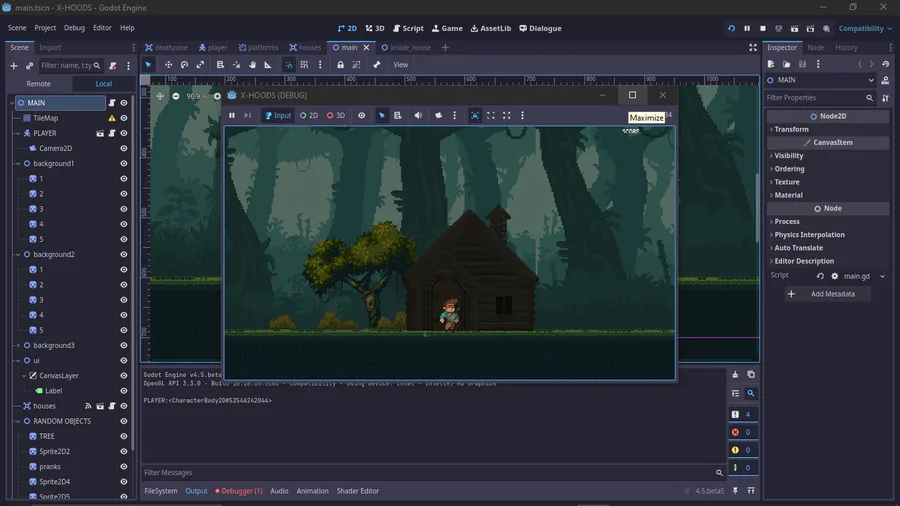Load an existing resource in the Inspector
Screen dimensions: 900x506
(786, 64)
